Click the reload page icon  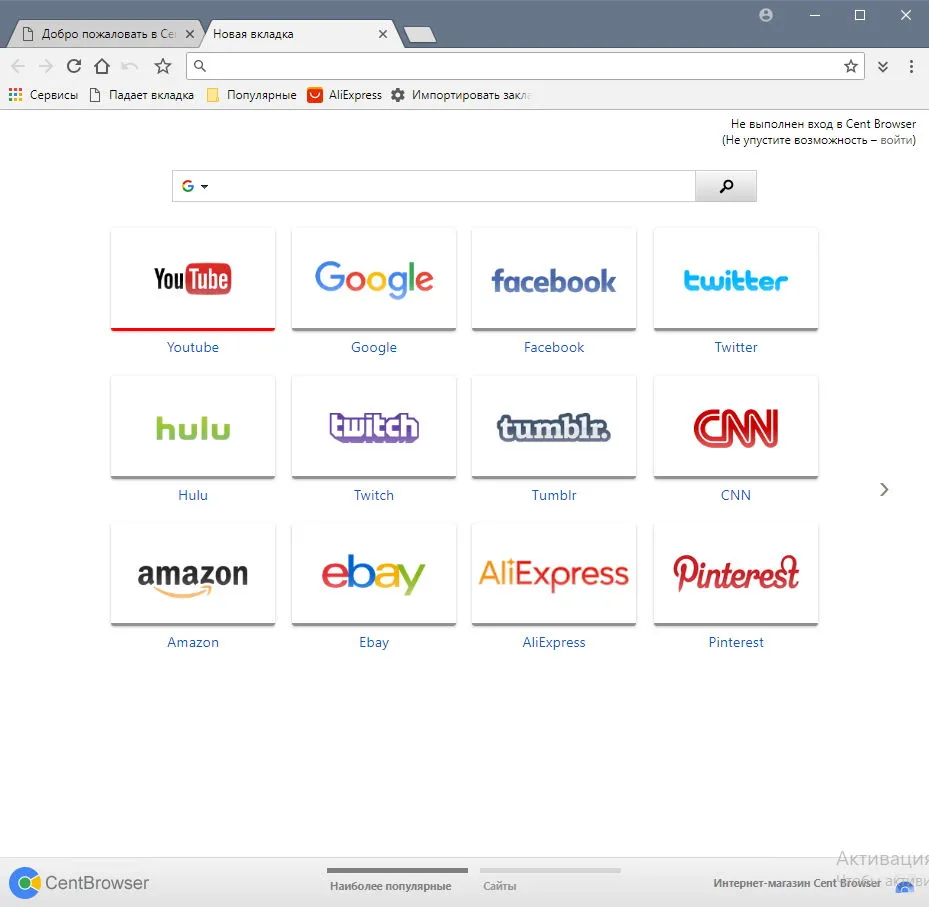(x=74, y=66)
